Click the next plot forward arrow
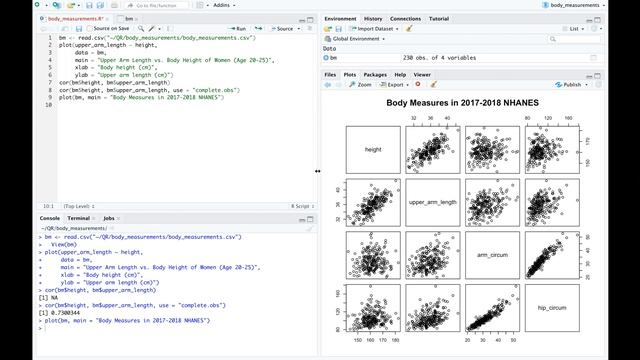 point(338,84)
